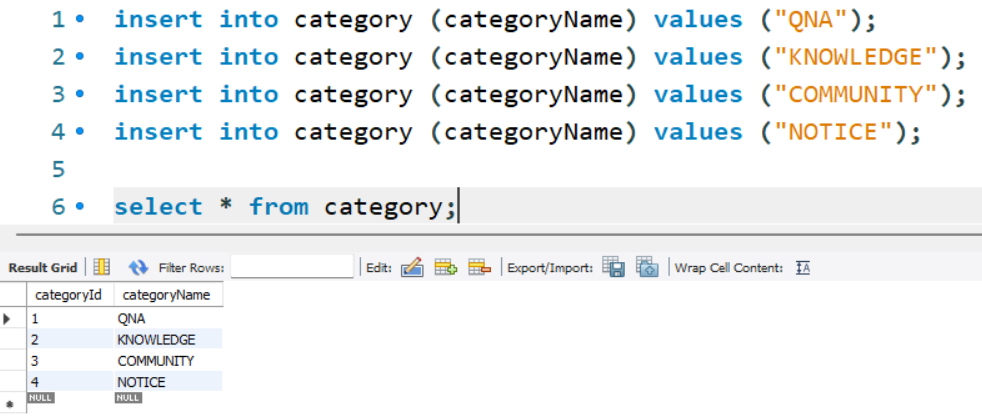Click the values keyword on line 1
The width and height of the screenshot is (982, 417).
click(698, 19)
